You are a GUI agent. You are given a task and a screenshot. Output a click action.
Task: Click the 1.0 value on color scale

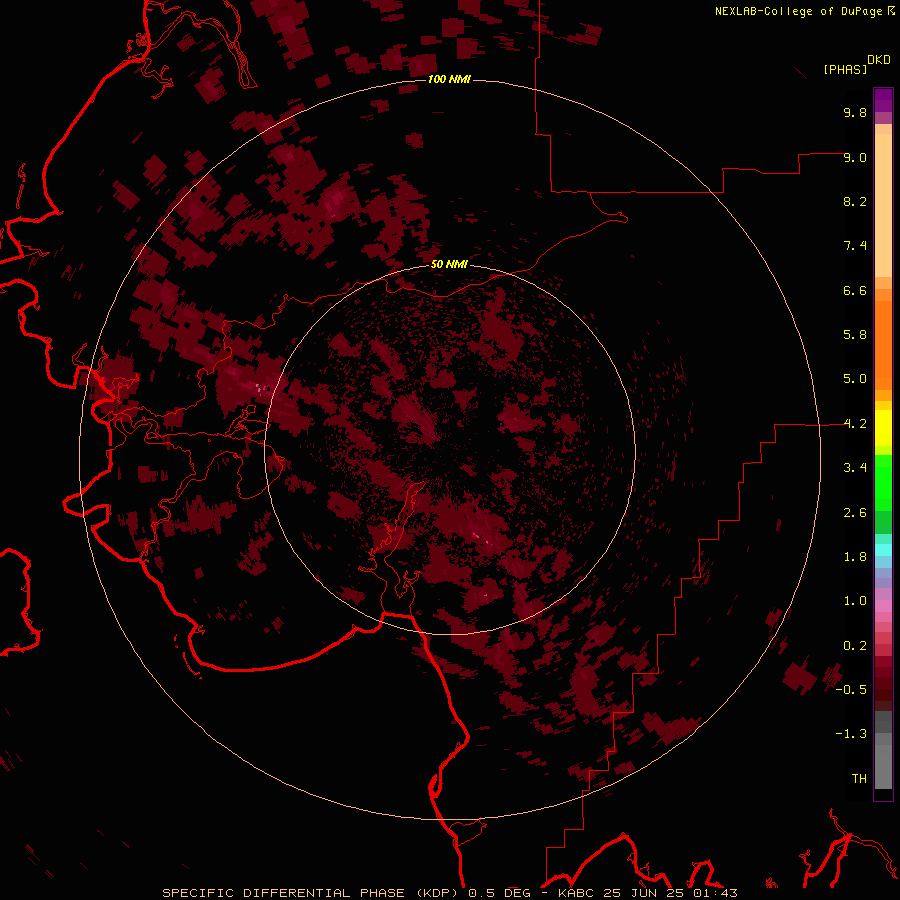click(x=855, y=601)
